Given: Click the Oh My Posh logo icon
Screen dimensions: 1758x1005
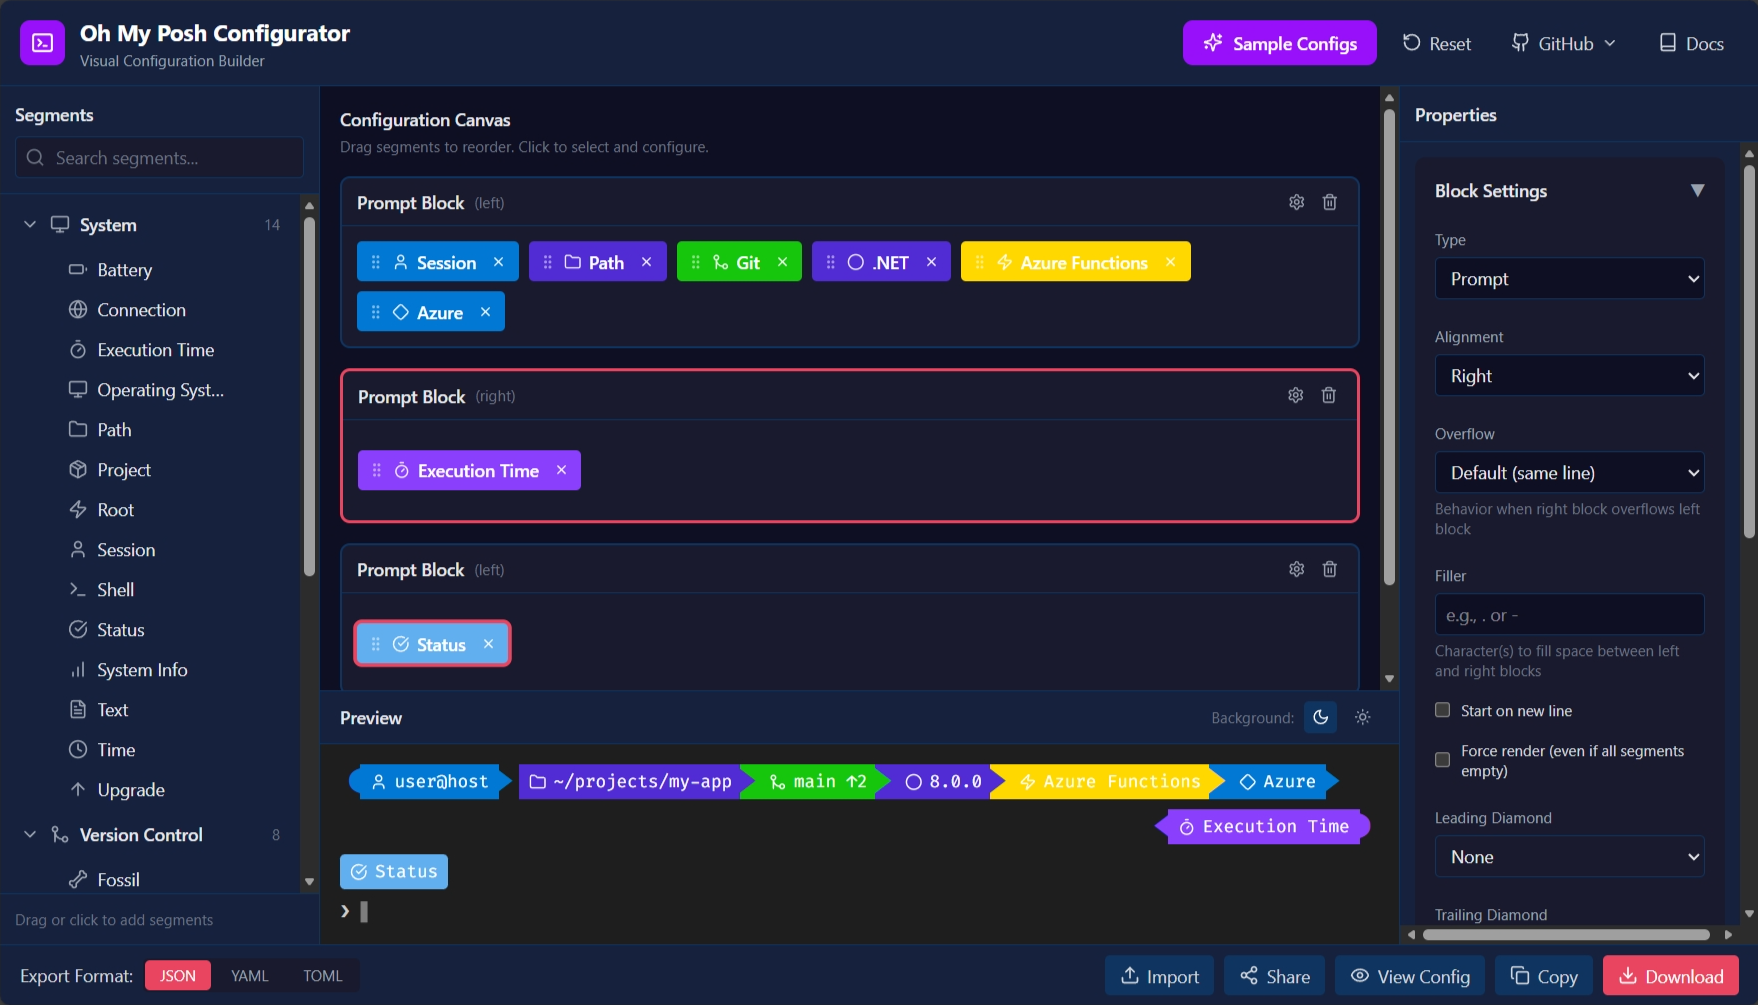Looking at the screenshot, I should 42,42.
